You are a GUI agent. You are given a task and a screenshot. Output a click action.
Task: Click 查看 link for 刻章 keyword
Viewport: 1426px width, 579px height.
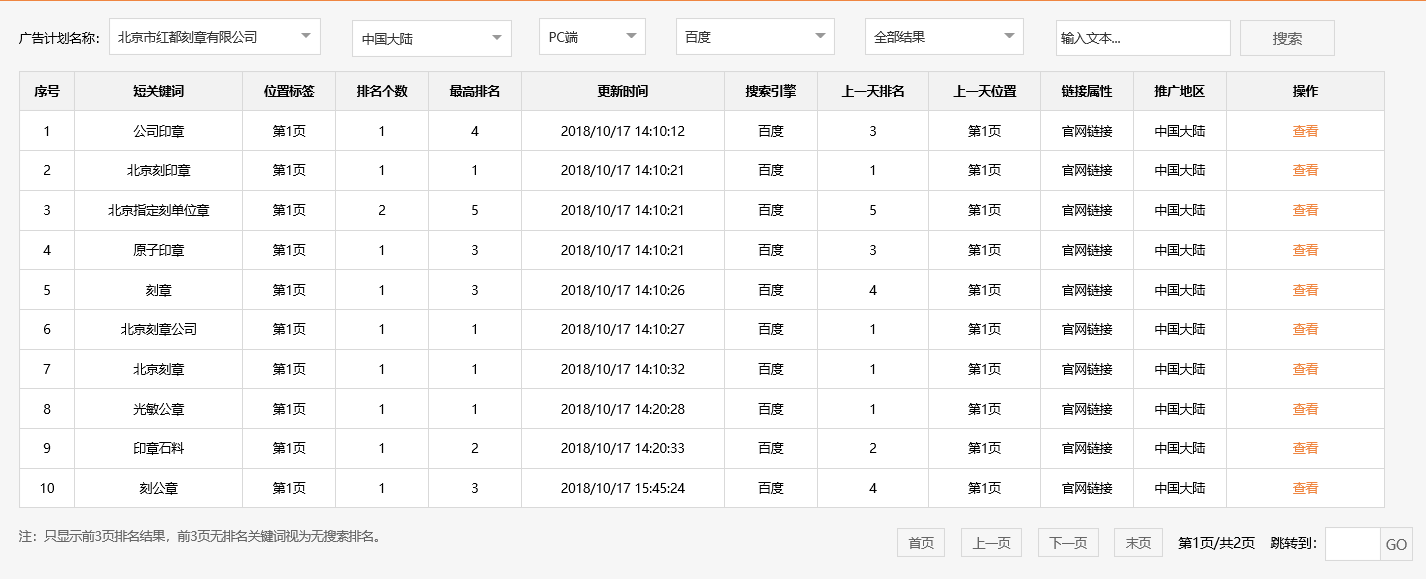(x=1305, y=289)
